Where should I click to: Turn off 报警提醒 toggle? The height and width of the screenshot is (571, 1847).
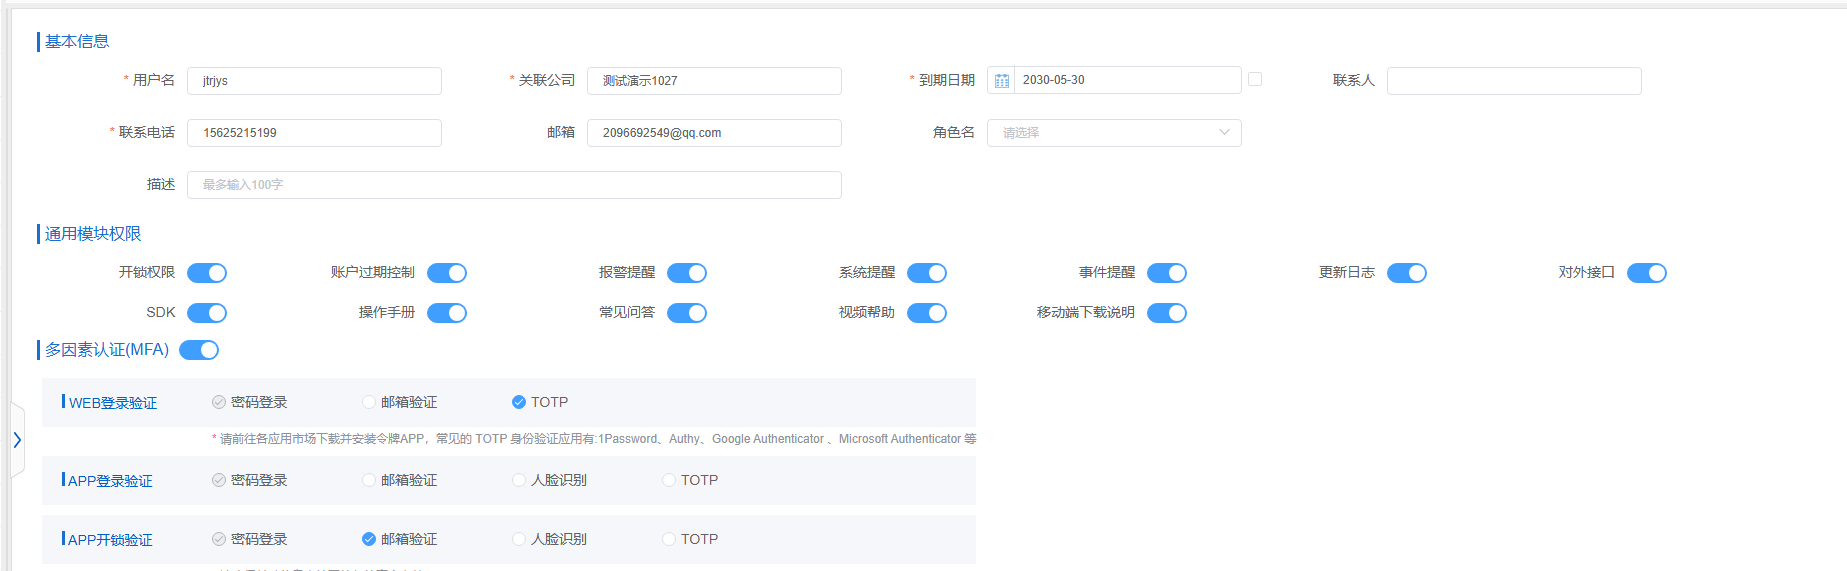tap(687, 273)
